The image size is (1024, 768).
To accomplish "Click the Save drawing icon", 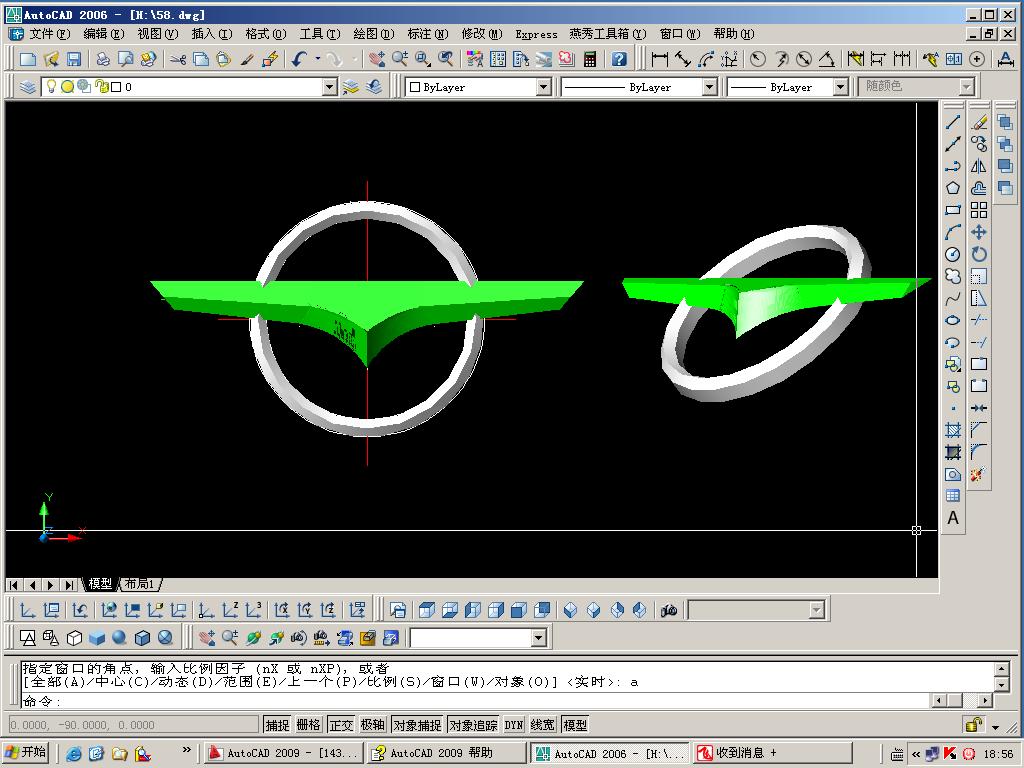I will pyautogui.click(x=74, y=59).
